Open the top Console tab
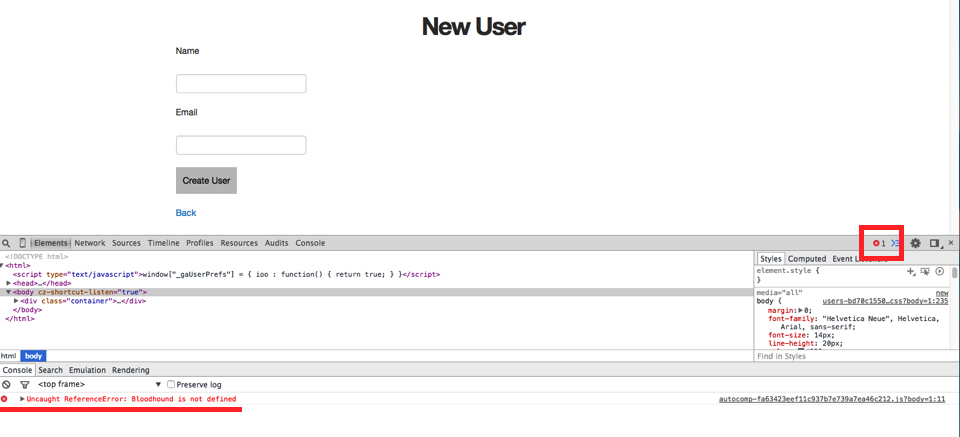This screenshot has width=960, height=437. 310,243
